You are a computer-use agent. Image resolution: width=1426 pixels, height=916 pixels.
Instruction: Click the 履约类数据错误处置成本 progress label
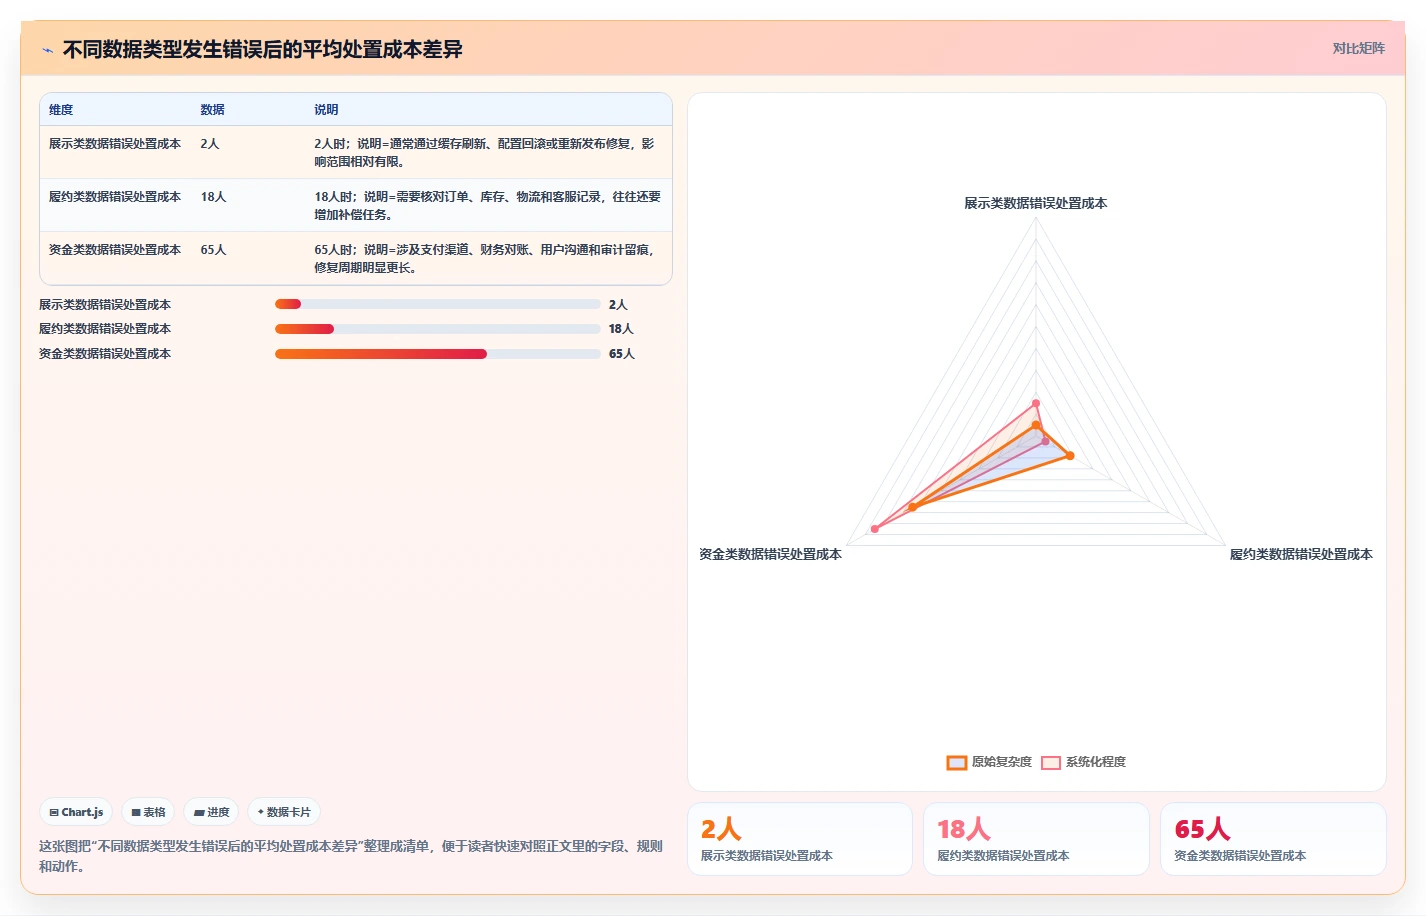click(x=105, y=329)
